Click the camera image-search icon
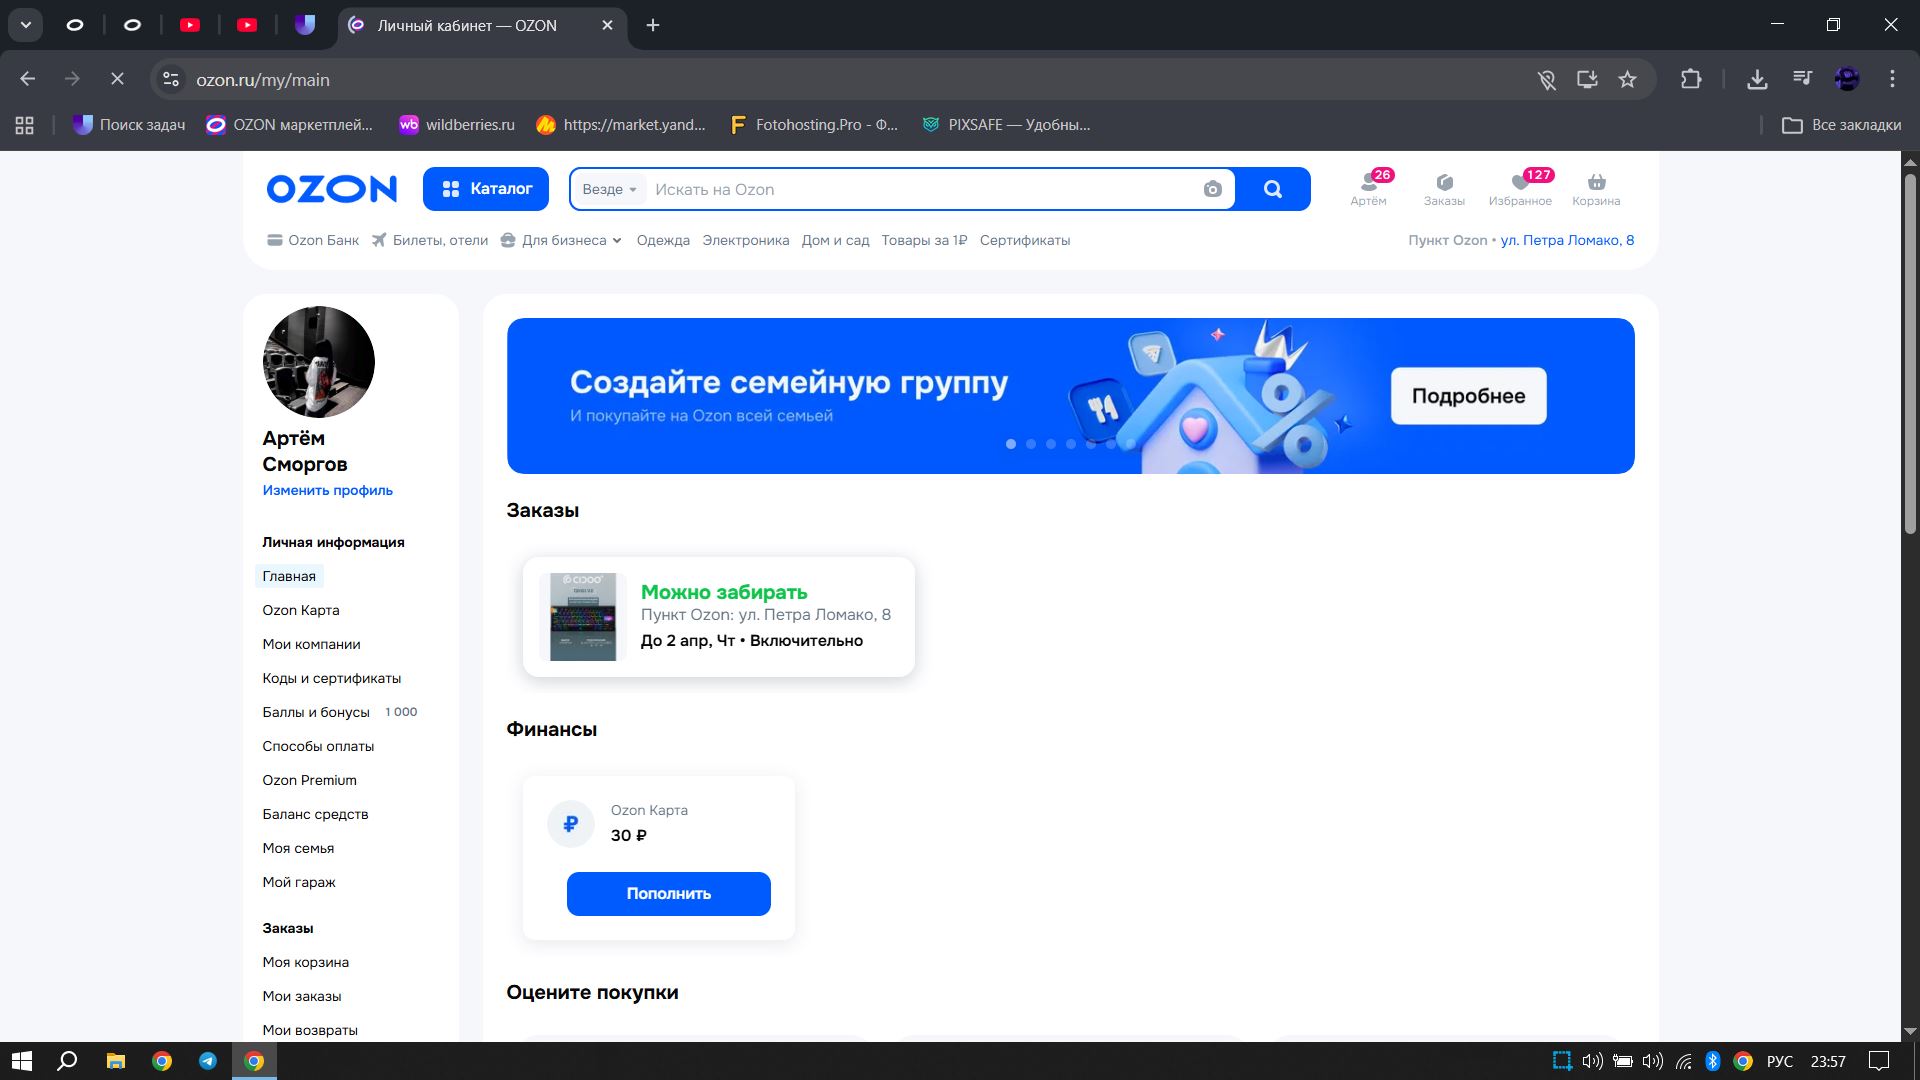 click(1212, 190)
